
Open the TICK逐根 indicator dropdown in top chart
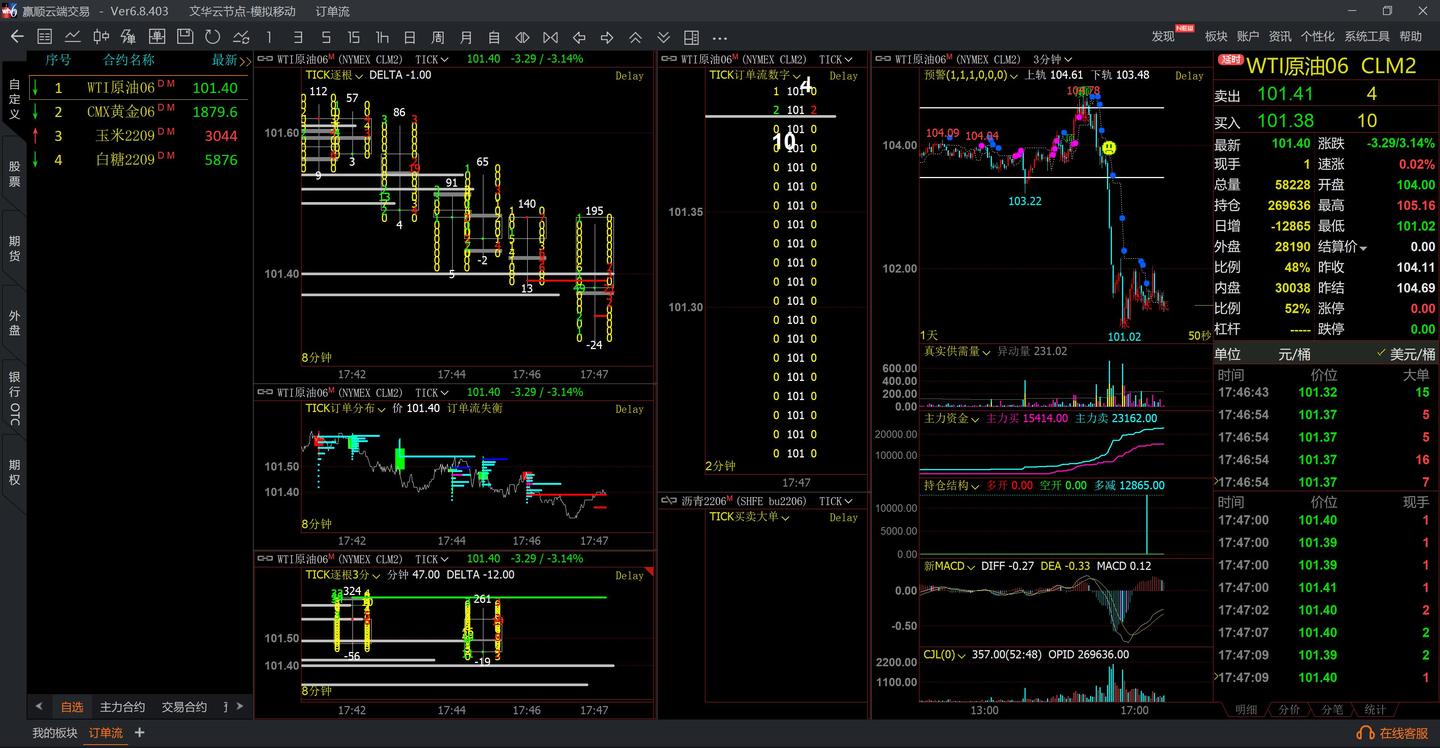[x=334, y=75]
